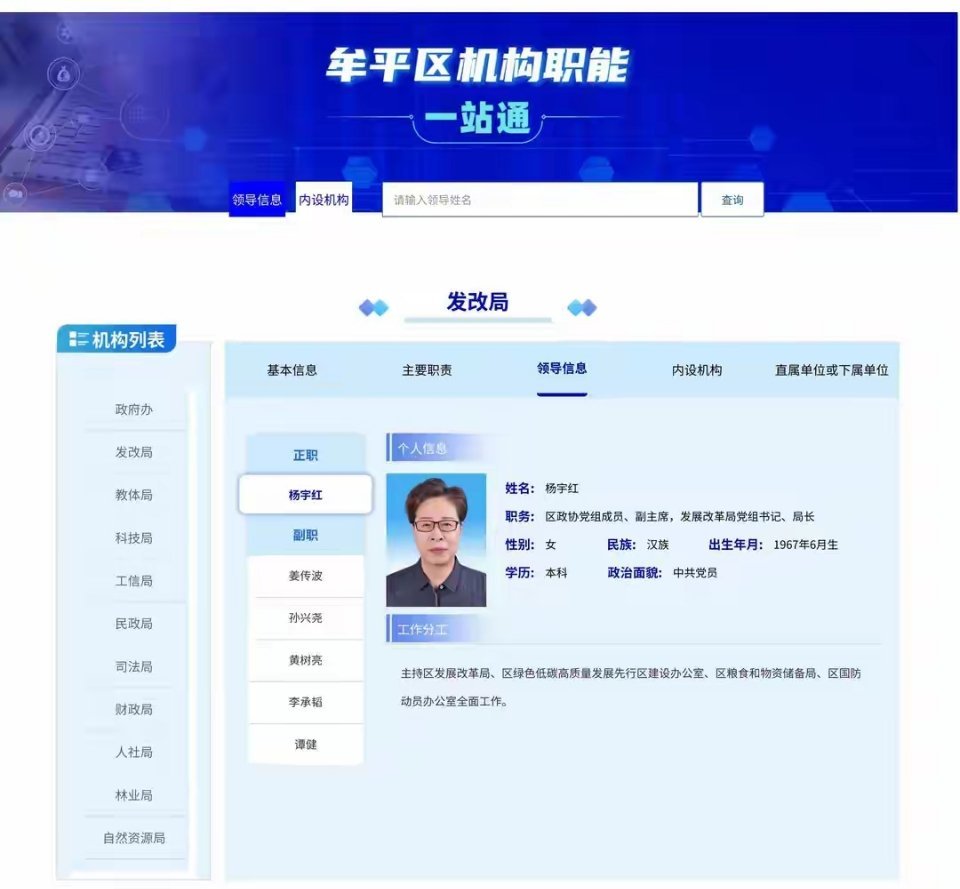Click the leader name search input field
Screen dimensions: 960x889
tap(540, 199)
